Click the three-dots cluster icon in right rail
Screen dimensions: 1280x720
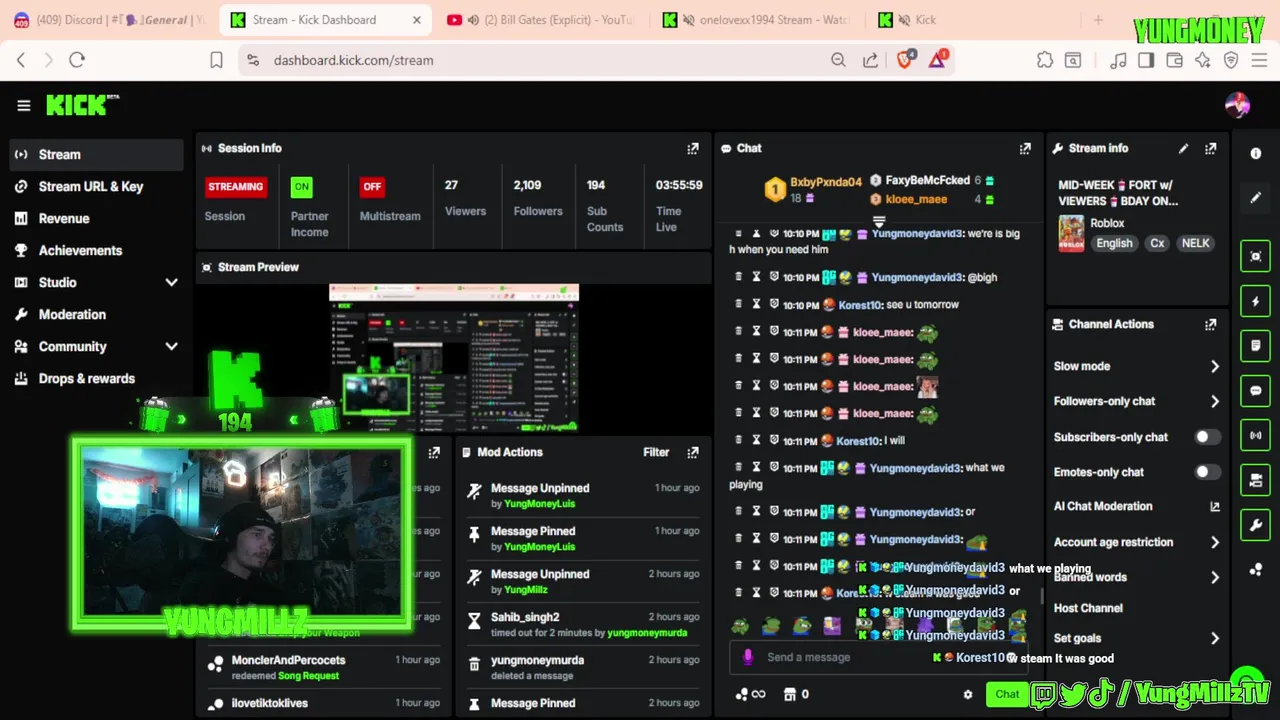point(1256,570)
